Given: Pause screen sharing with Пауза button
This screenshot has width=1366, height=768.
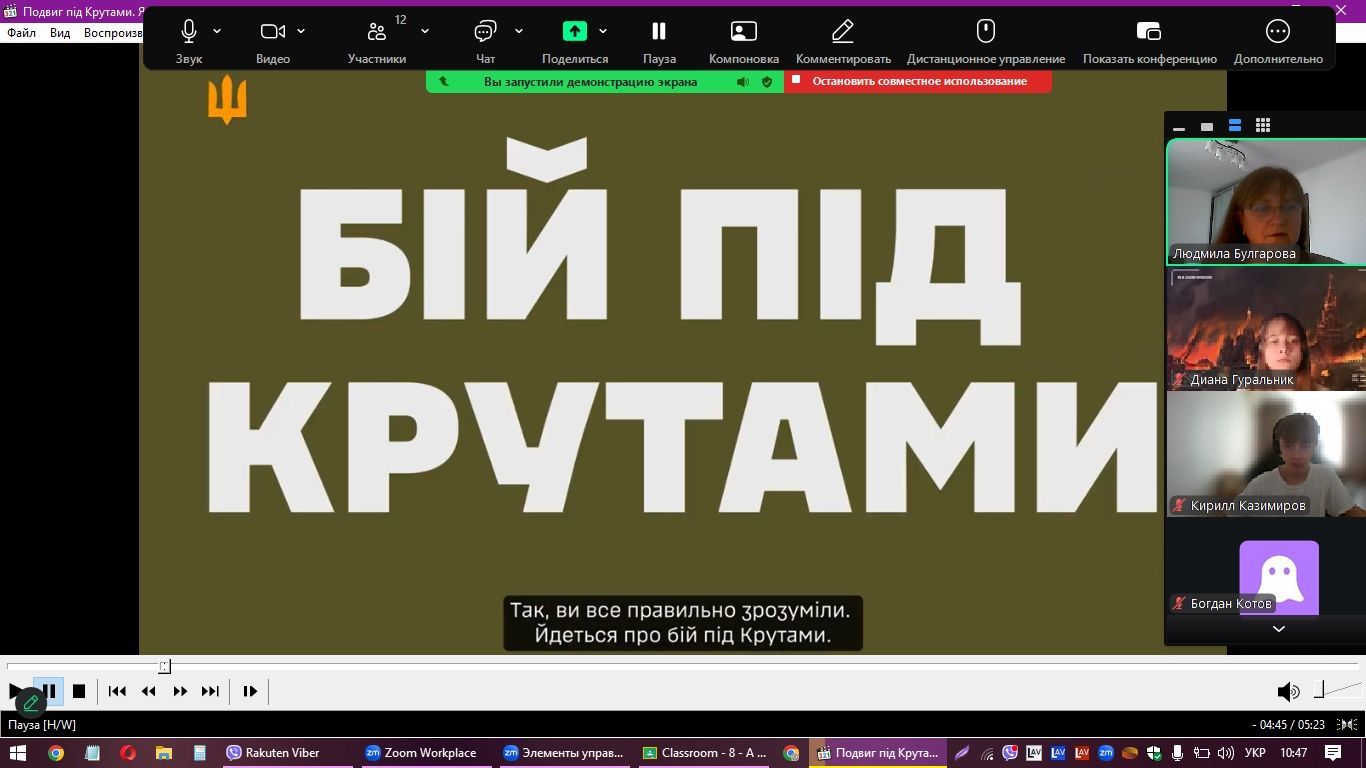Looking at the screenshot, I should click(659, 32).
